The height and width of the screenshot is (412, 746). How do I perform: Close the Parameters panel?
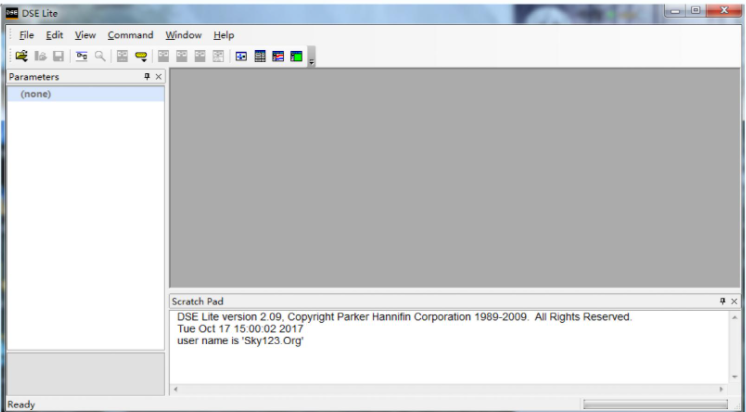[x=158, y=77]
